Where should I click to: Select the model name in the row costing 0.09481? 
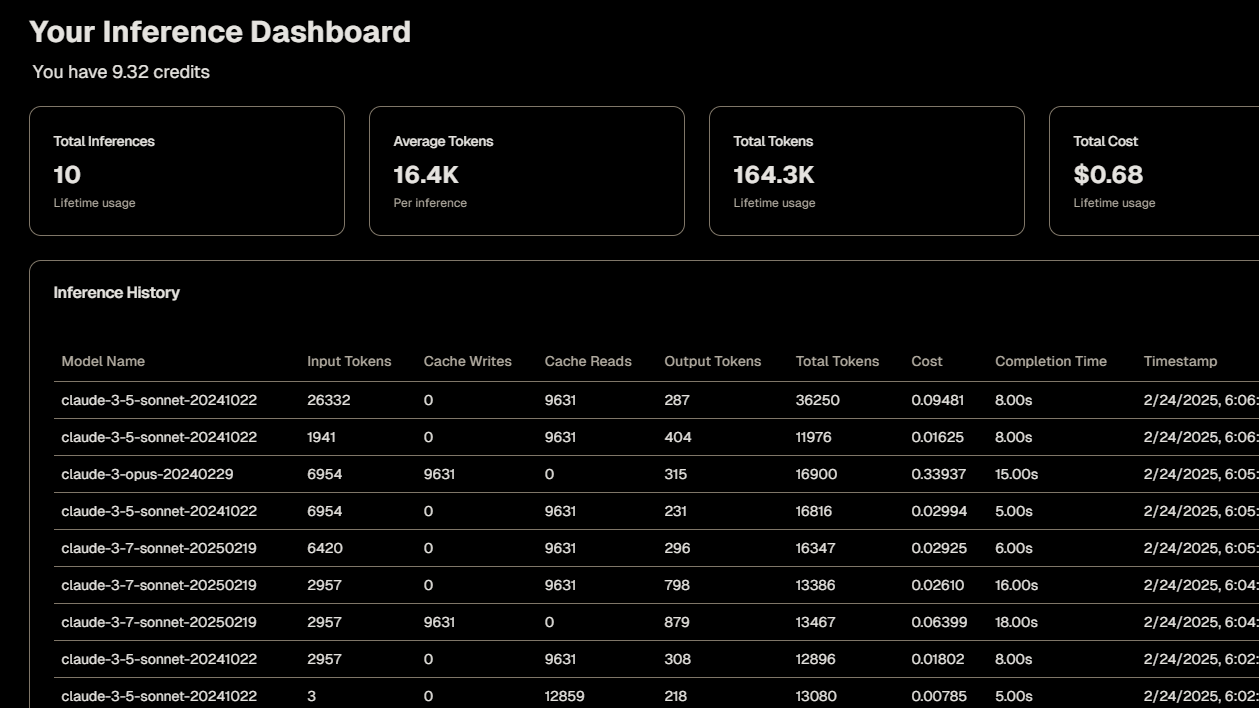tap(159, 400)
